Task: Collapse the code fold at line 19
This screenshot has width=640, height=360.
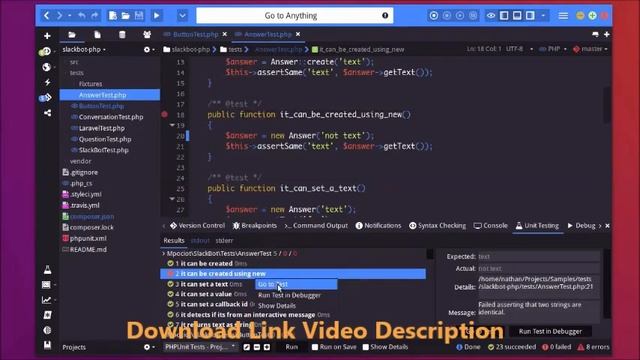Action: 172,125
